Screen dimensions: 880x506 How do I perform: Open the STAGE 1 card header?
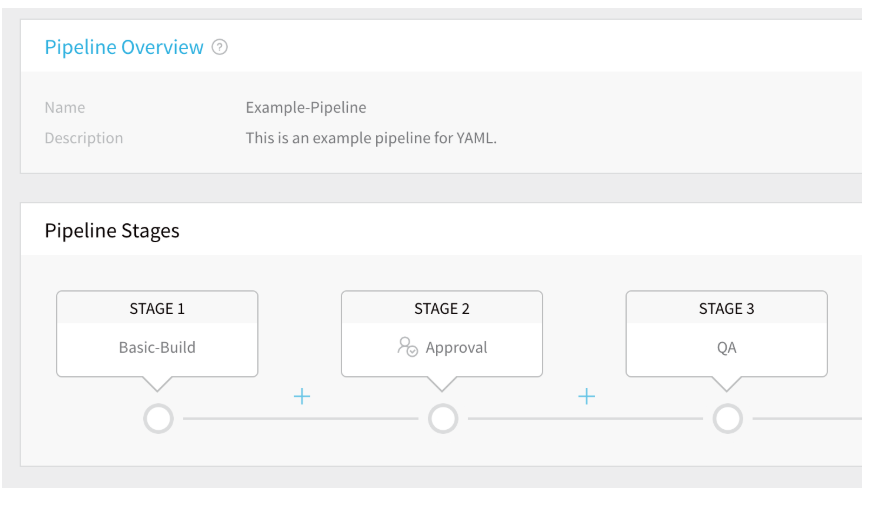(x=157, y=308)
